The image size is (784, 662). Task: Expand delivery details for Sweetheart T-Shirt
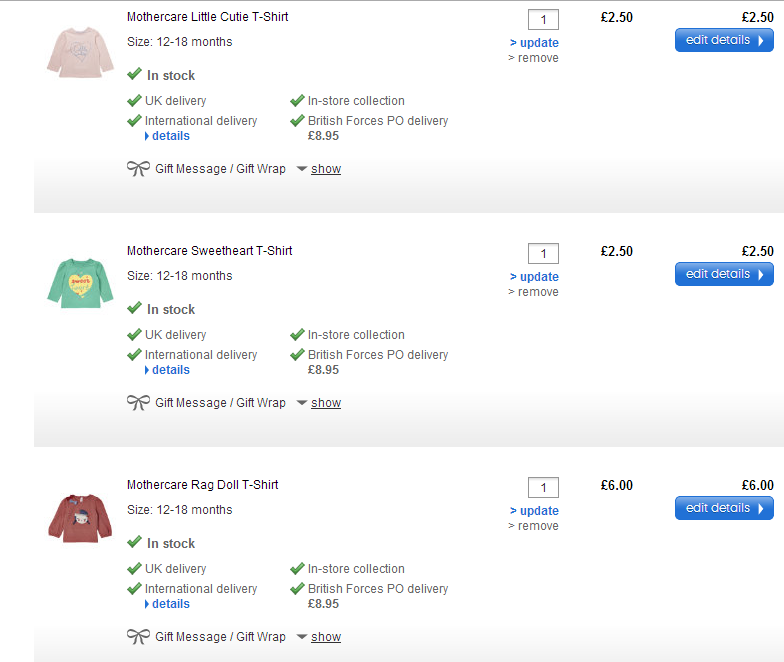(x=170, y=370)
